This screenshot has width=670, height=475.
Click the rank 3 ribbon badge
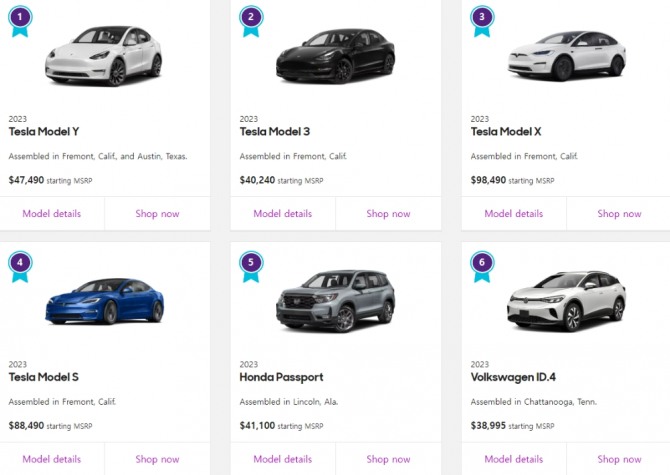point(483,18)
